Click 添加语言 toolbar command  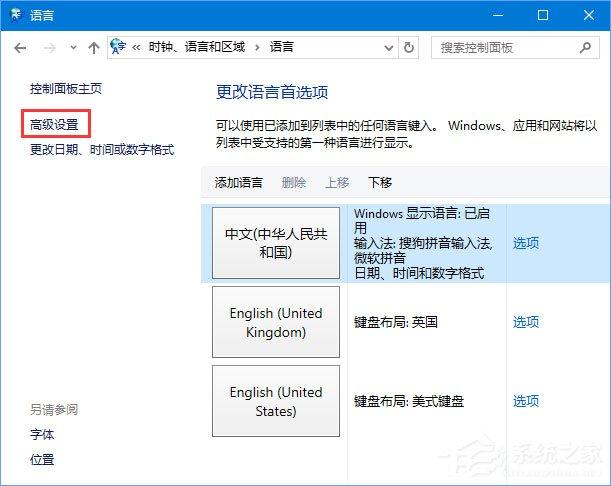point(238,182)
